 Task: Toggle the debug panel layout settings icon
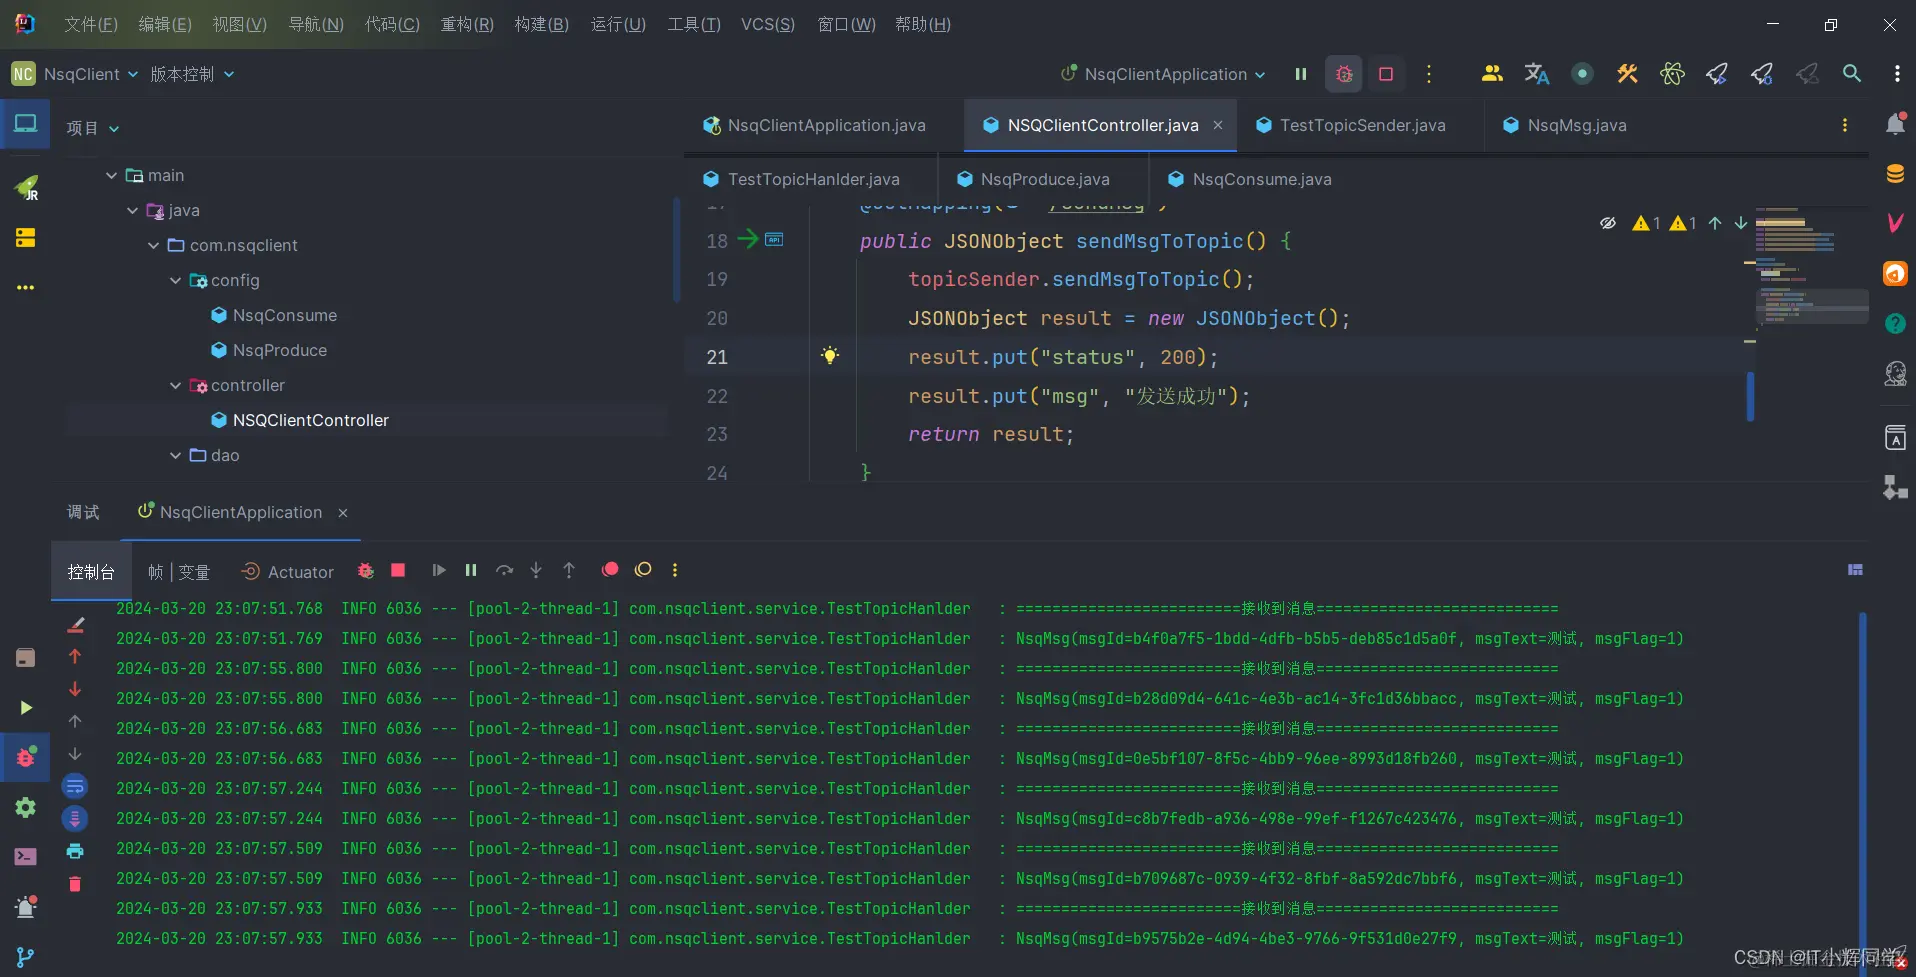(1855, 570)
